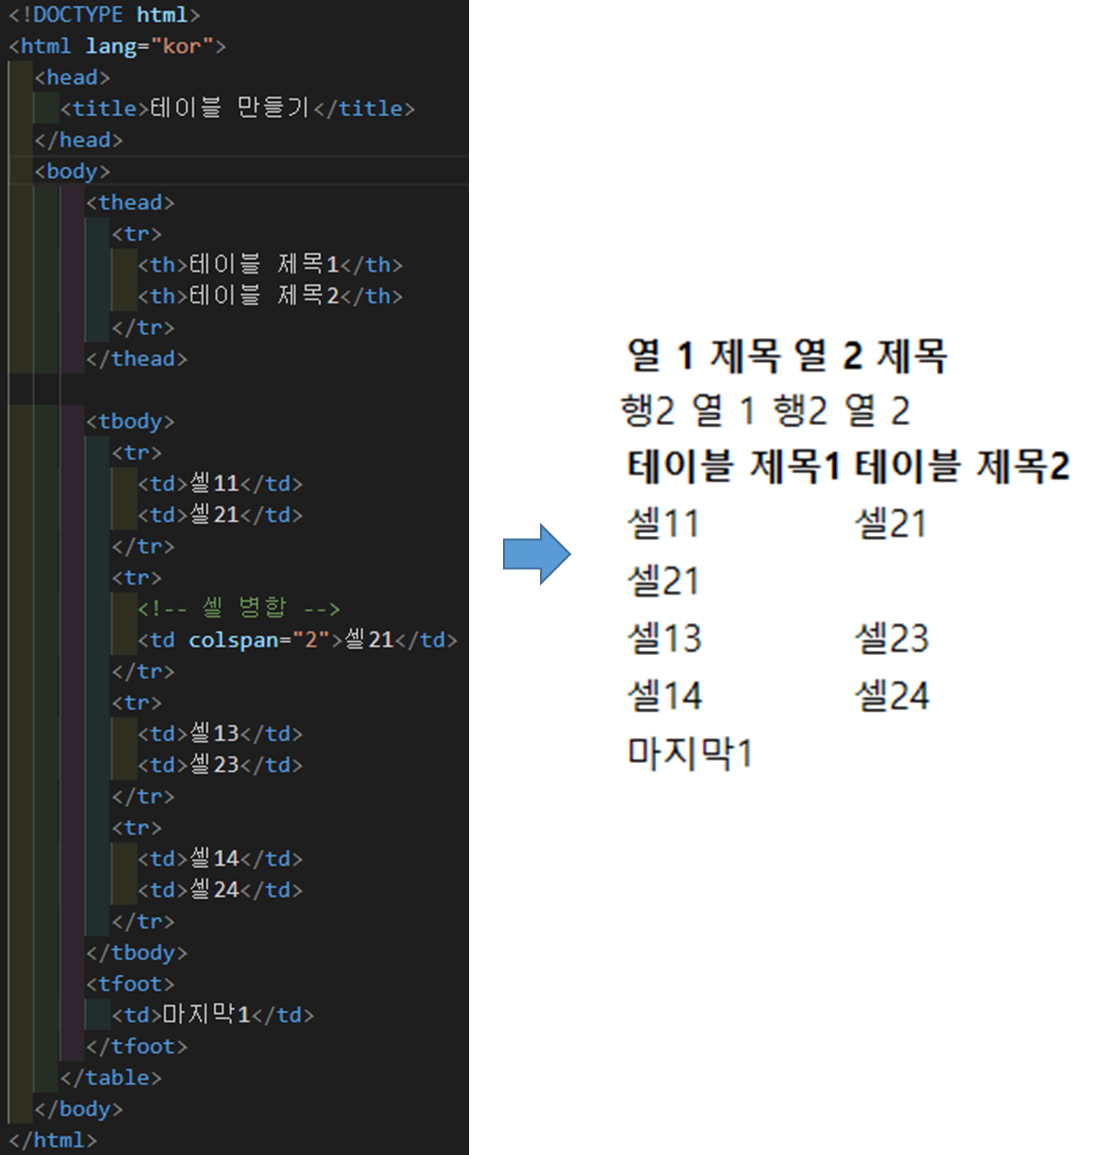Screen dimensions: 1110x1155
Task: Click the closing </head> tag
Action: click(79, 140)
